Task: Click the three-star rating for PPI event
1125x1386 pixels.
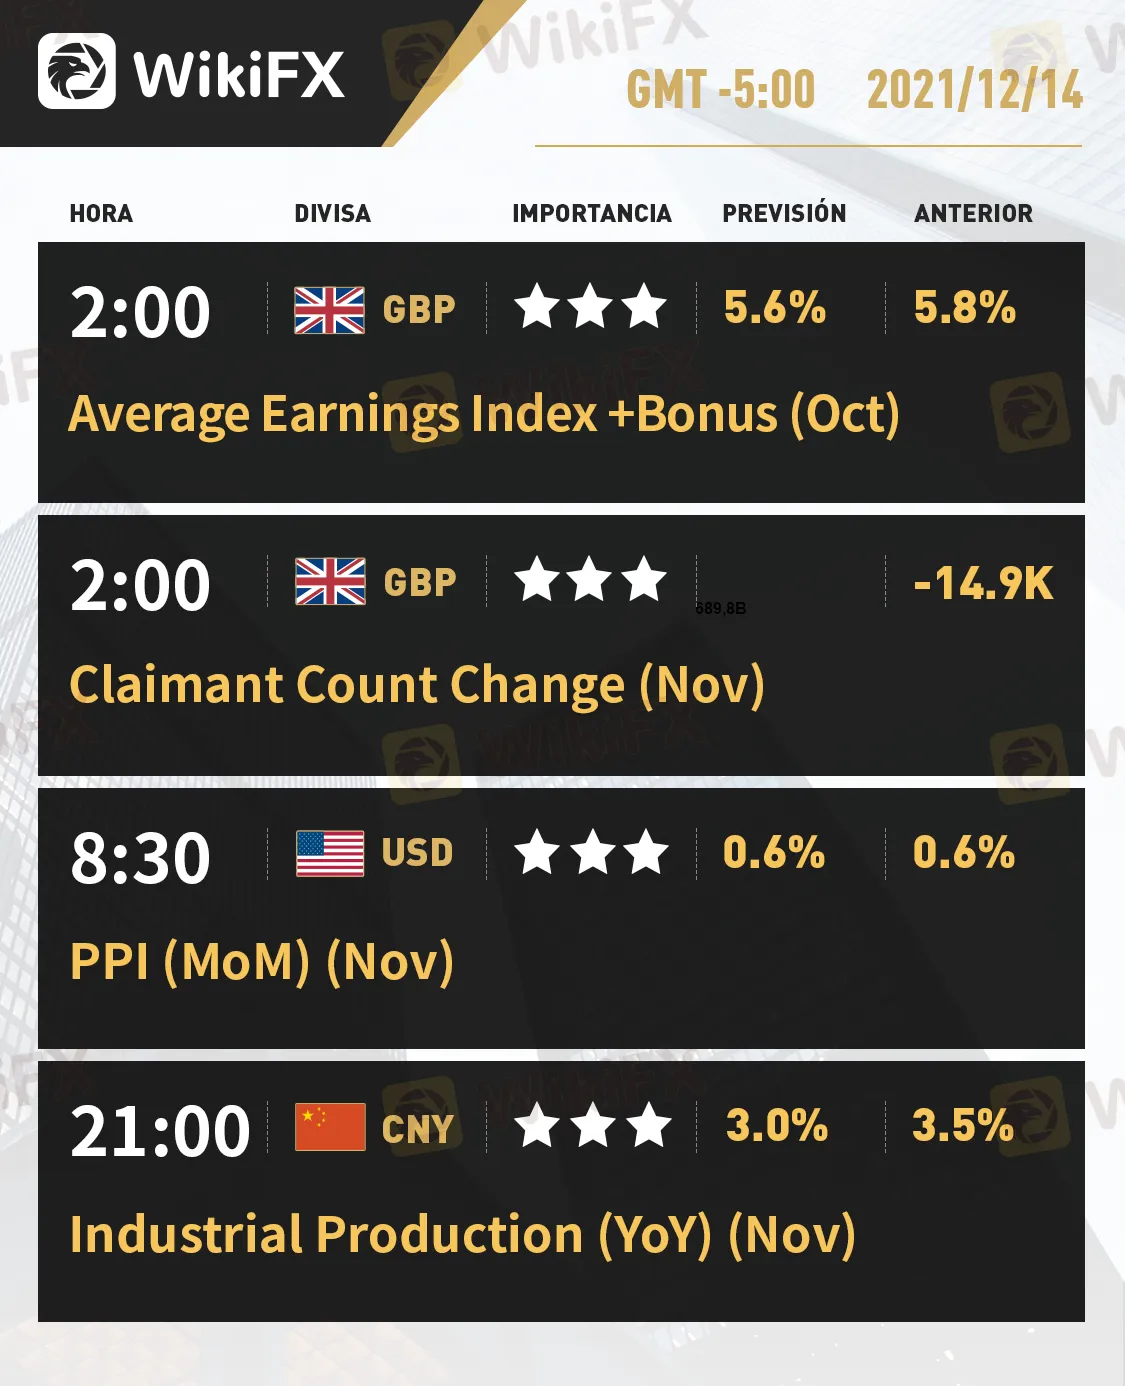Action: coord(591,853)
